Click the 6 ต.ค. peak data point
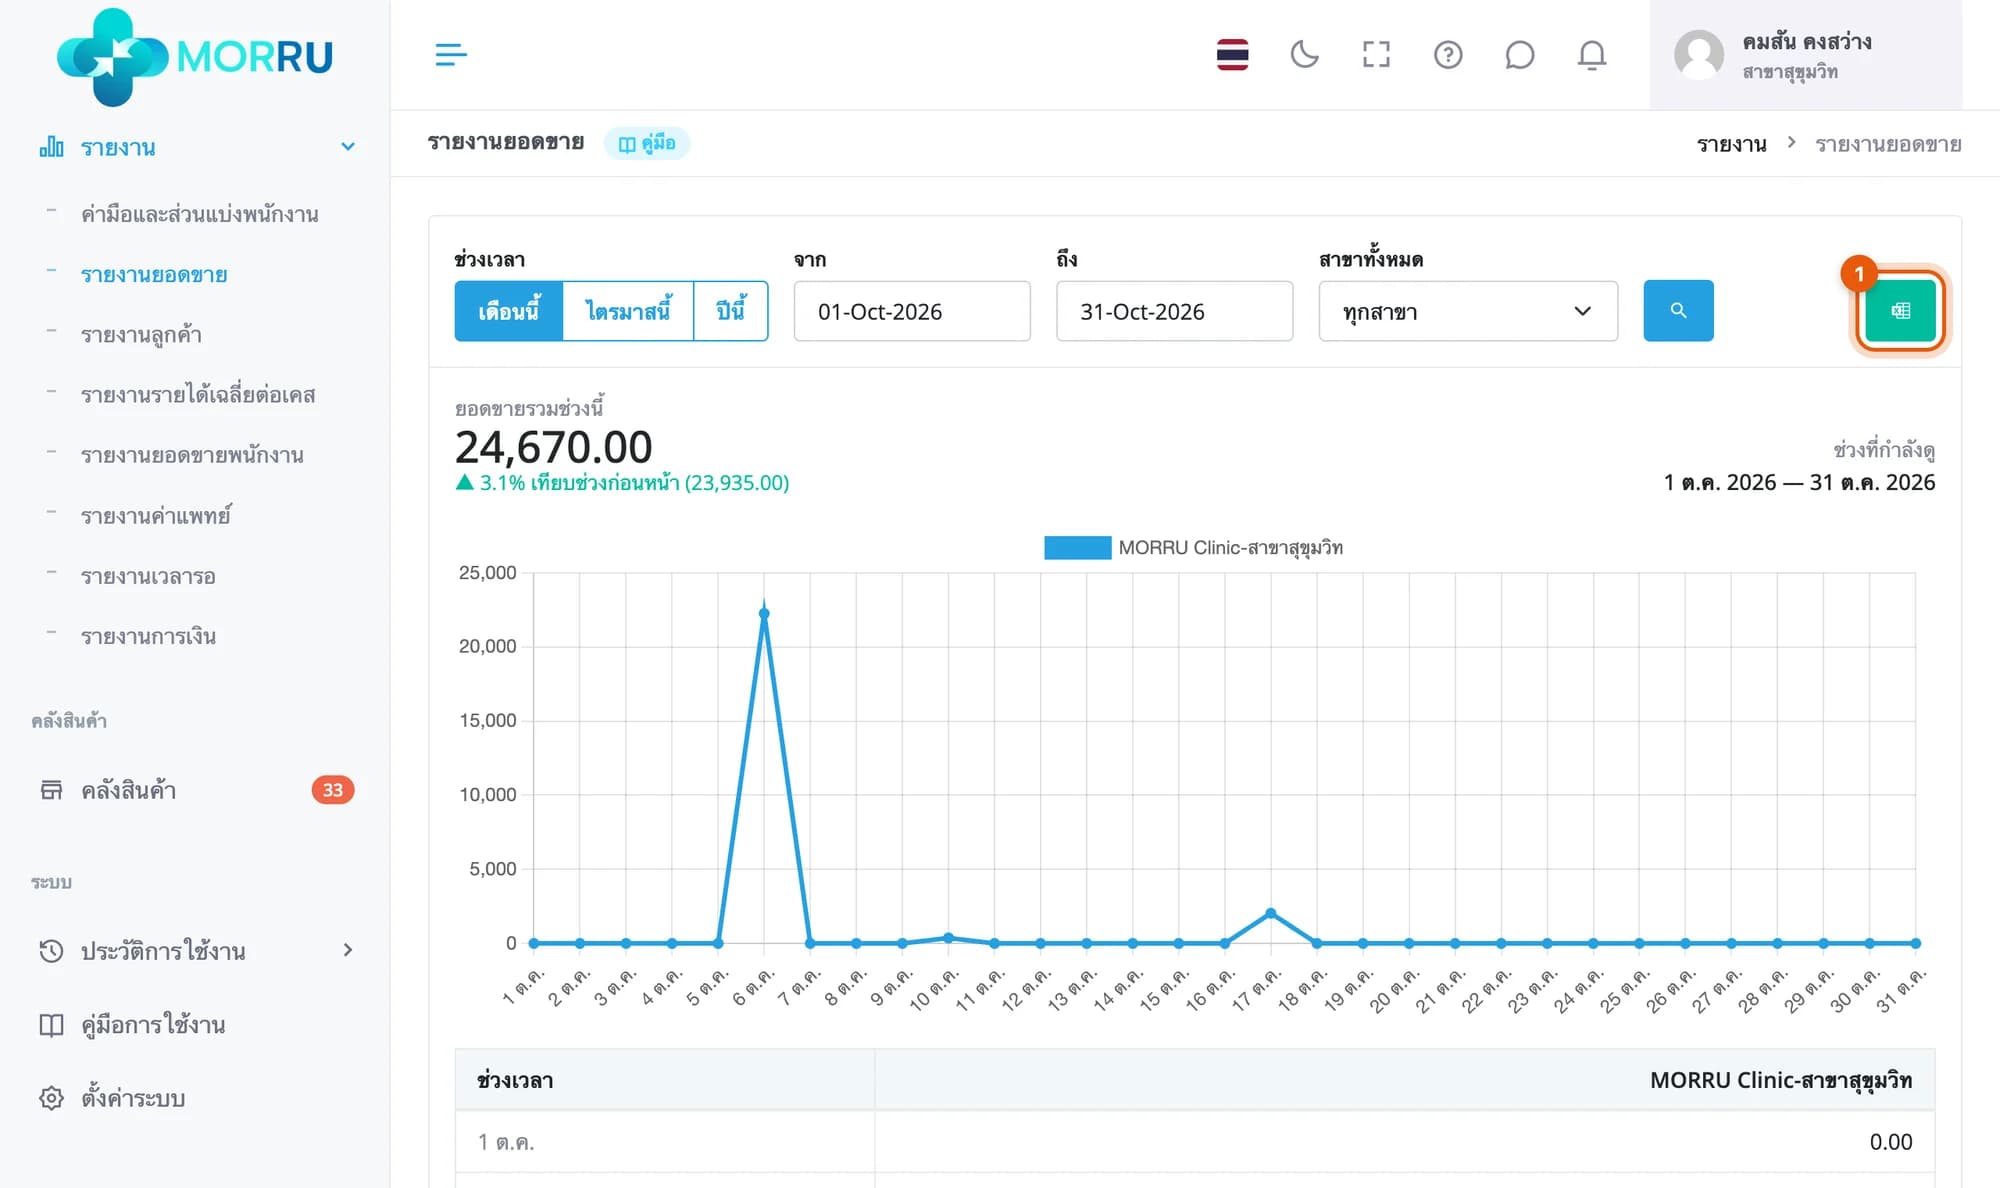This screenshot has height=1188, width=2000. [764, 614]
